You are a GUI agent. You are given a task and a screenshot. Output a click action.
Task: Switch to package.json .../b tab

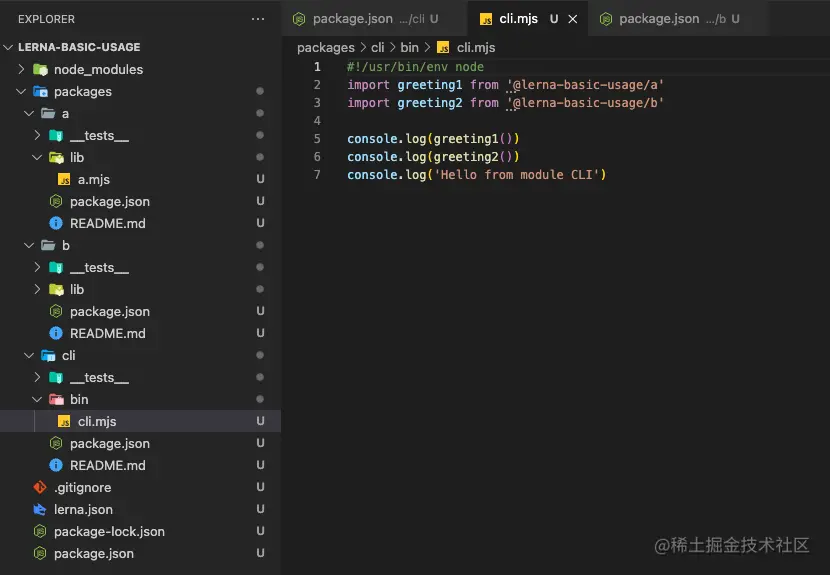point(678,19)
